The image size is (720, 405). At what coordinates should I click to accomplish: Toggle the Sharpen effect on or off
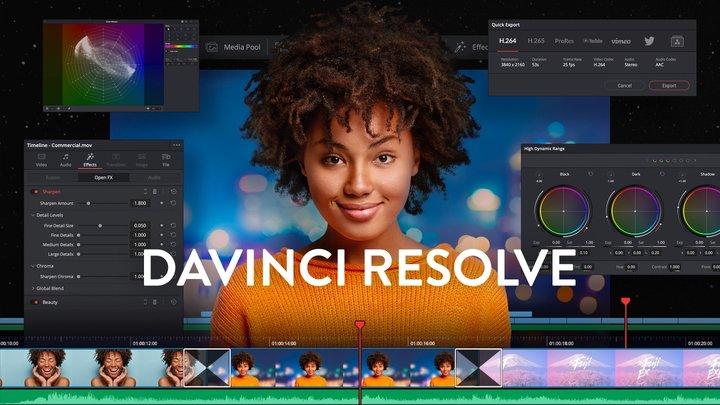pos(36,190)
